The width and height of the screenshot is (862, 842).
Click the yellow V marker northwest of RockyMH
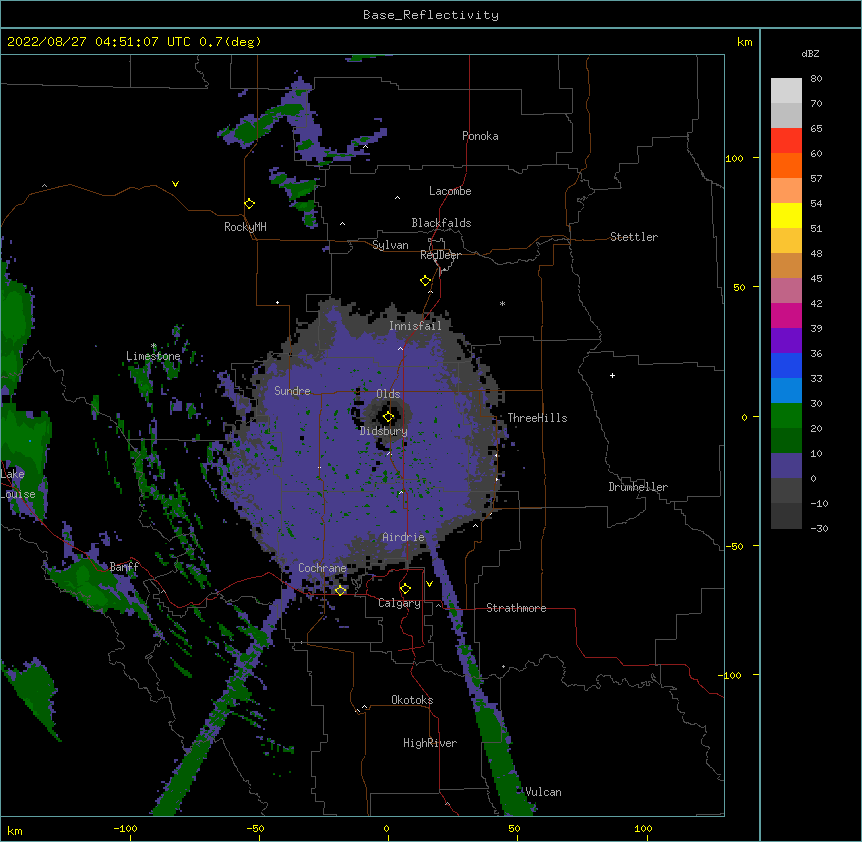coord(175,184)
